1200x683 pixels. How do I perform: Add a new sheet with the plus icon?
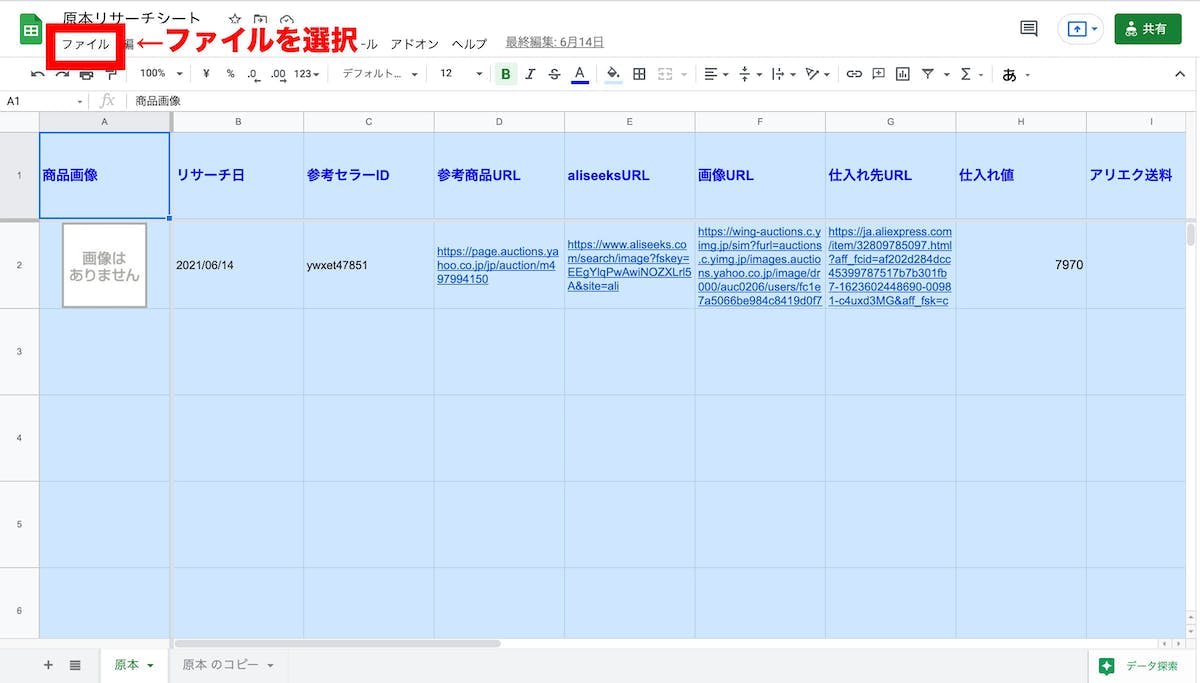(48, 665)
